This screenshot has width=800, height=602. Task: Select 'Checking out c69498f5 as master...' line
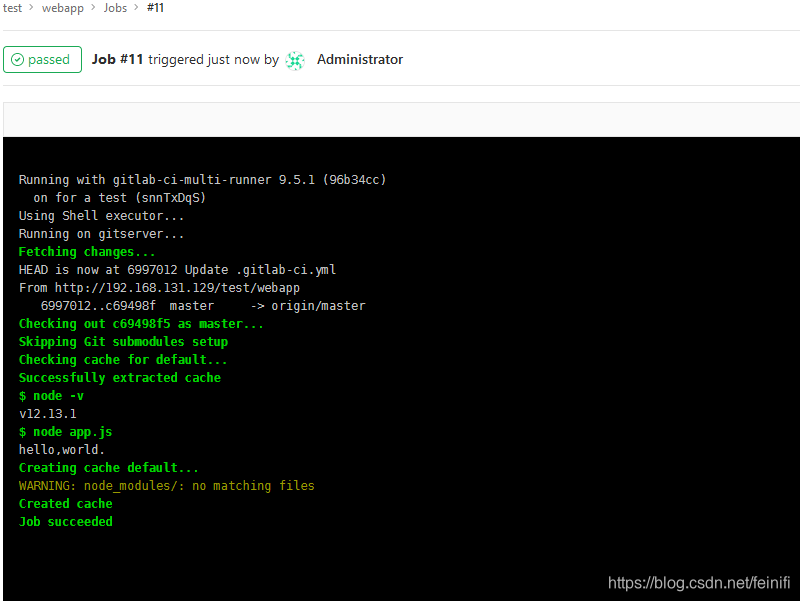coord(141,324)
